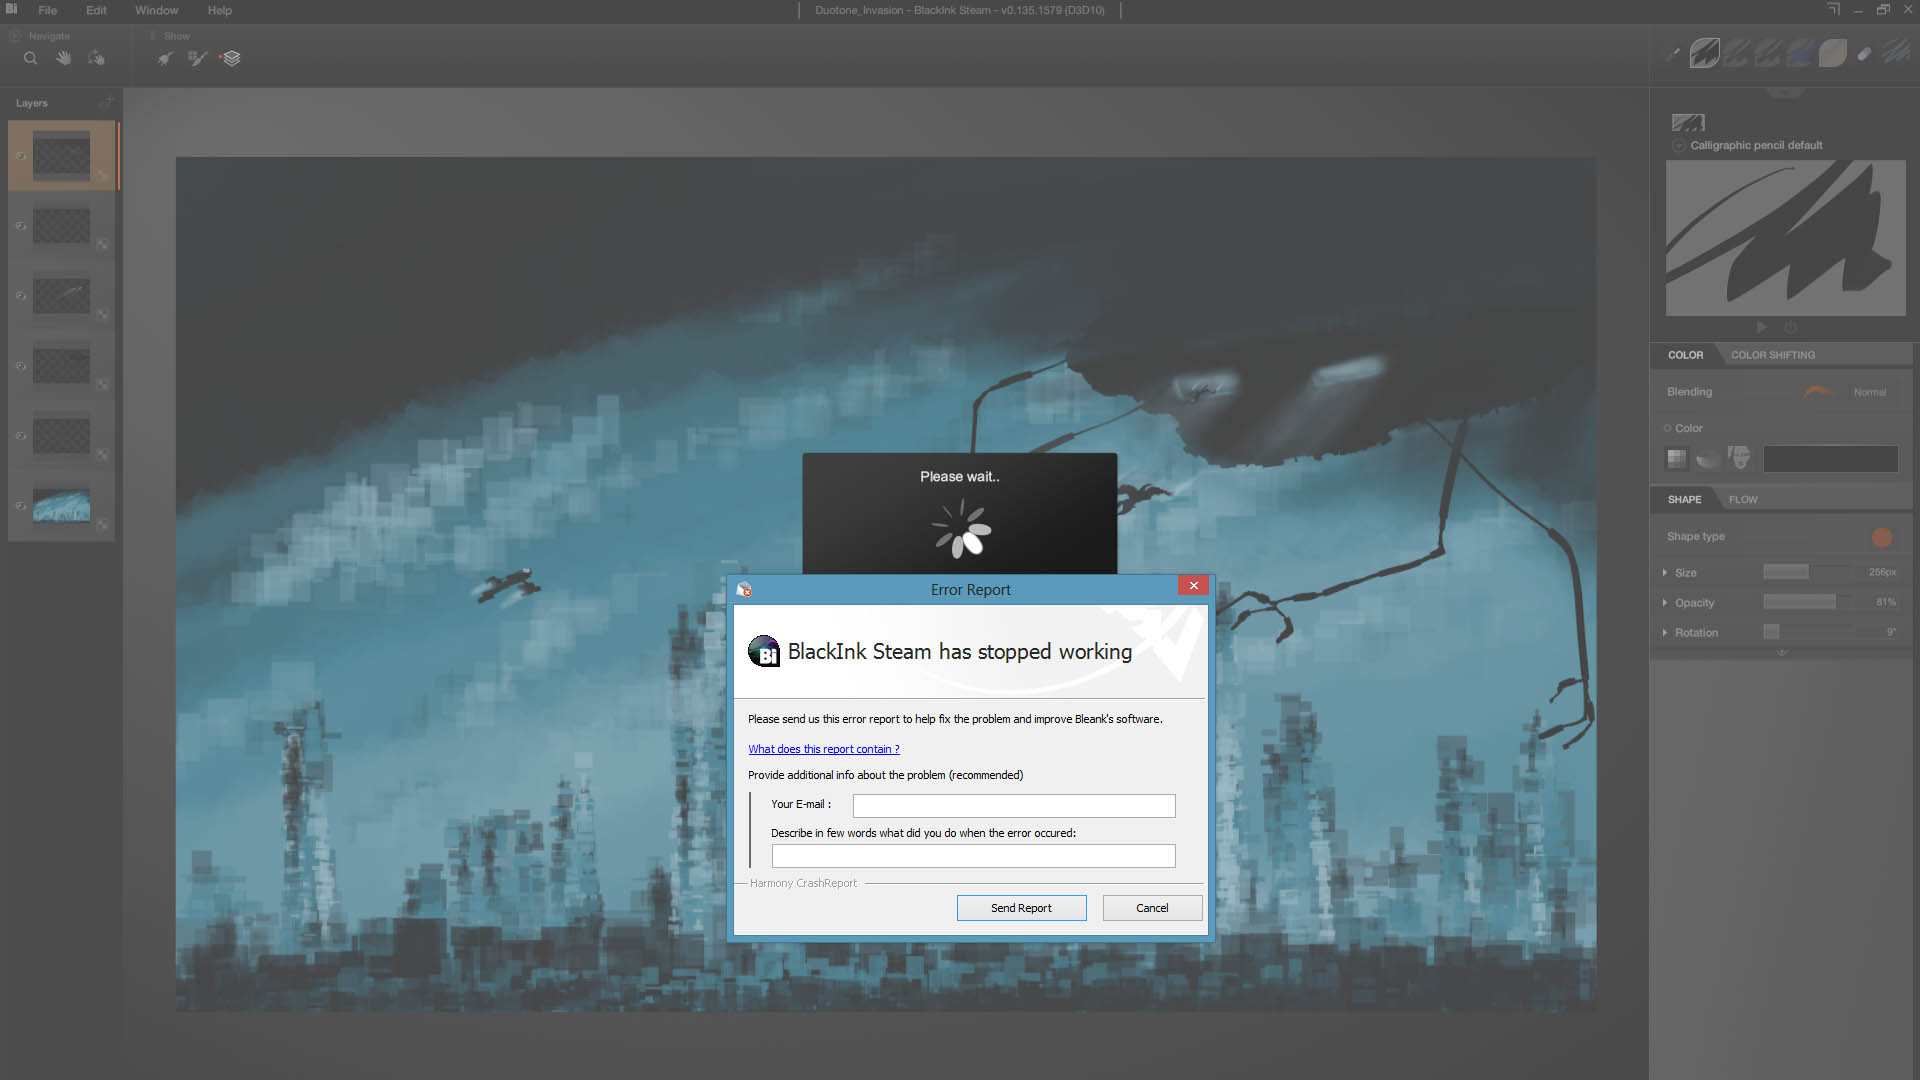The width and height of the screenshot is (1920, 1080).
Task: Click the orange Shape type circle
Action: point(1881,537)
